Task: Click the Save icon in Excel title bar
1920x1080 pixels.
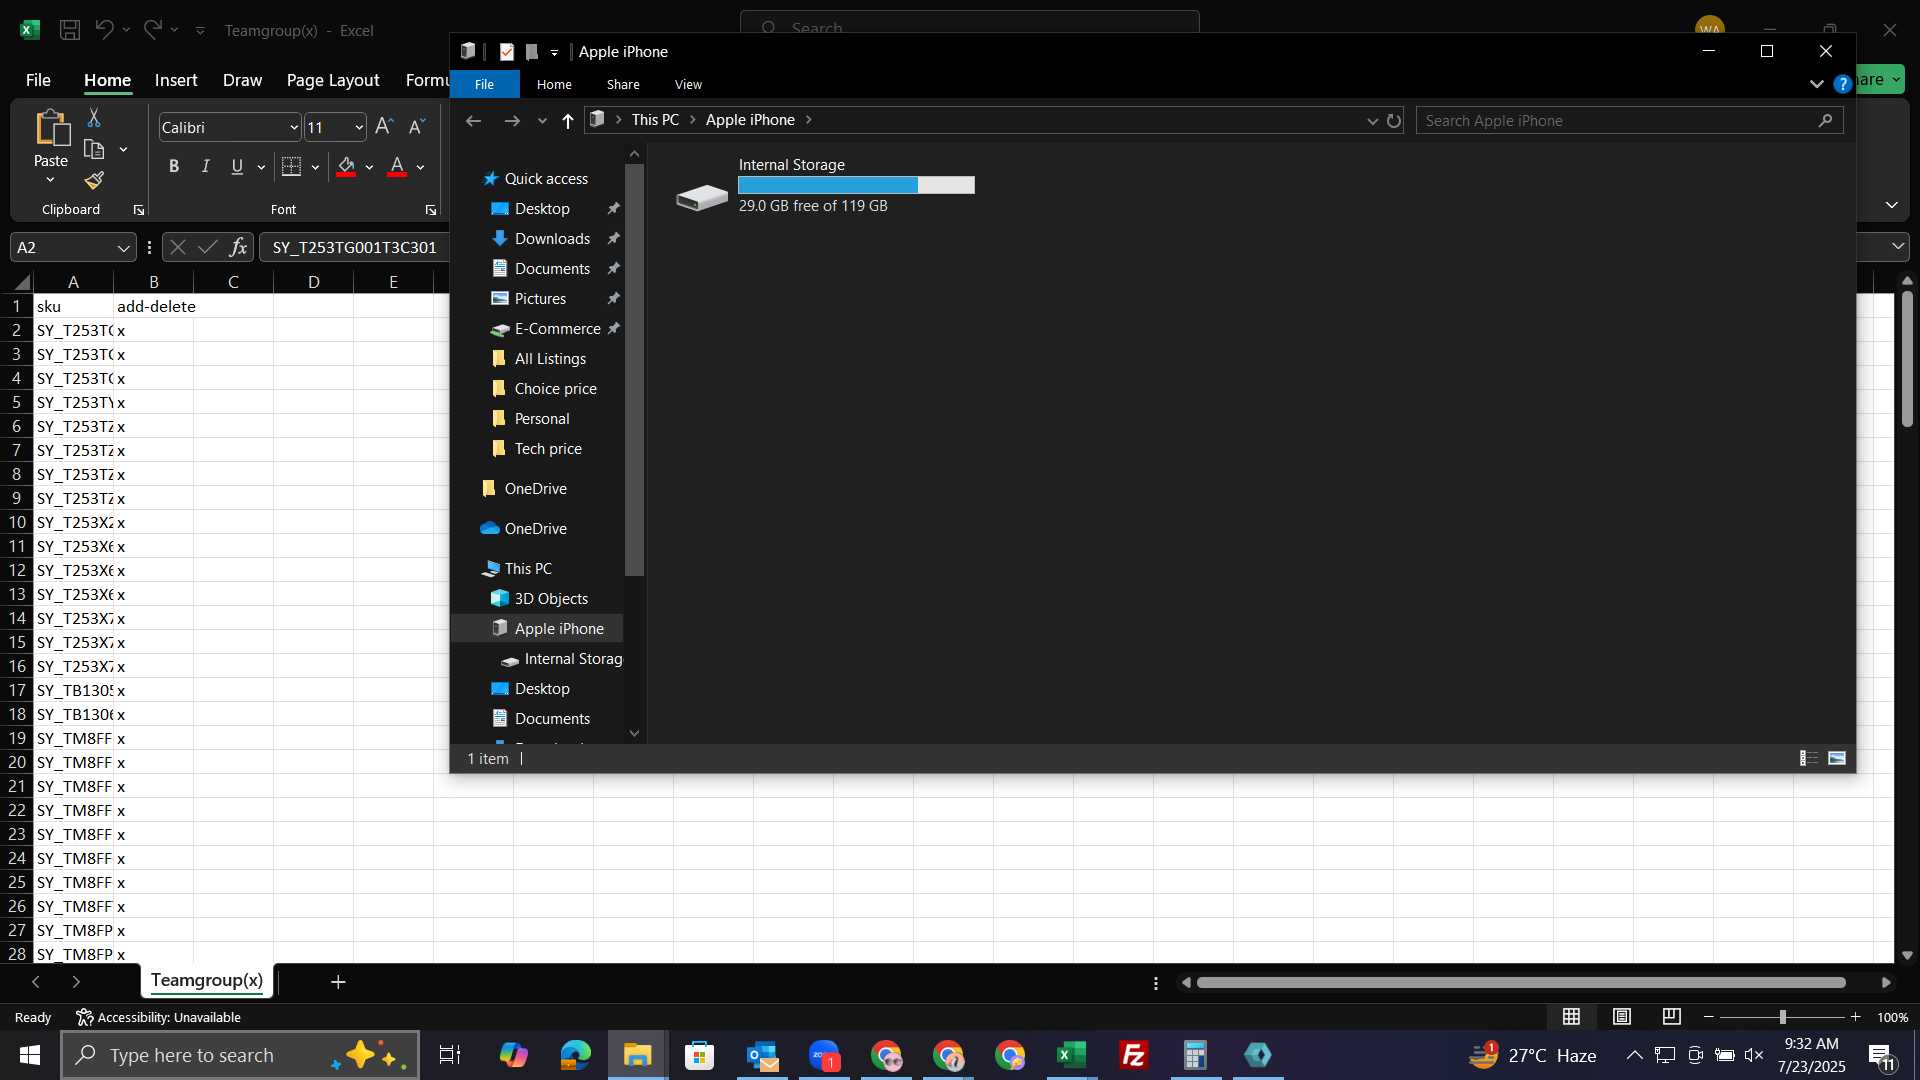Action: click(70, 30)
